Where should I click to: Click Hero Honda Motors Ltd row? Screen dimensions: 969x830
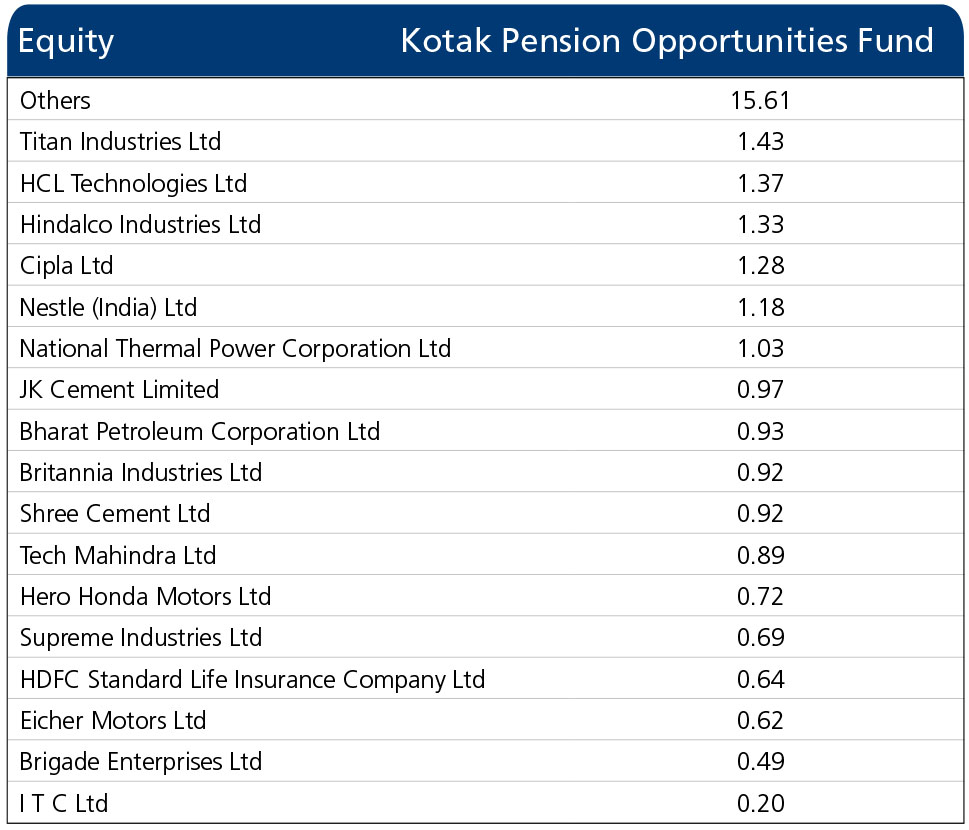click(x=485, y=596)
